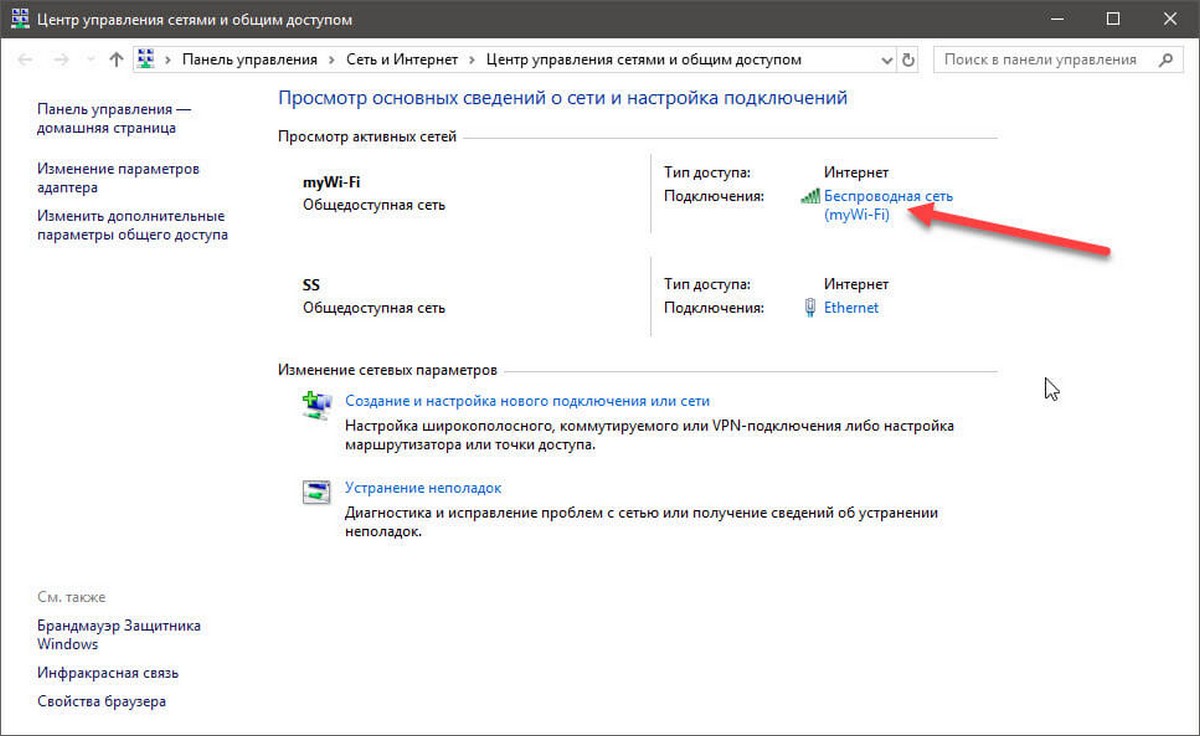
Task: Open the Ethernet connection link
Action: pos(851,308)
